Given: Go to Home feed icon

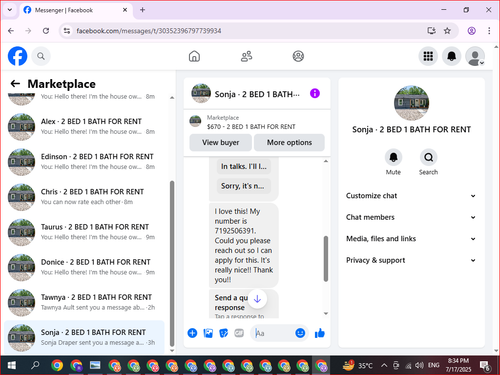Looking at the screenshot, I should [x=194, y=56].
